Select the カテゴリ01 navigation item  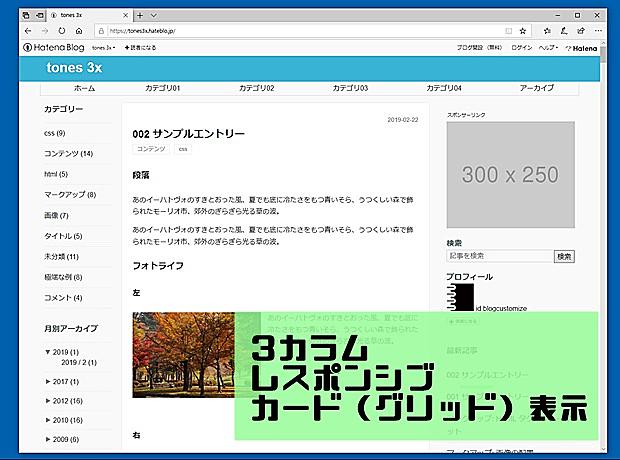162,88
